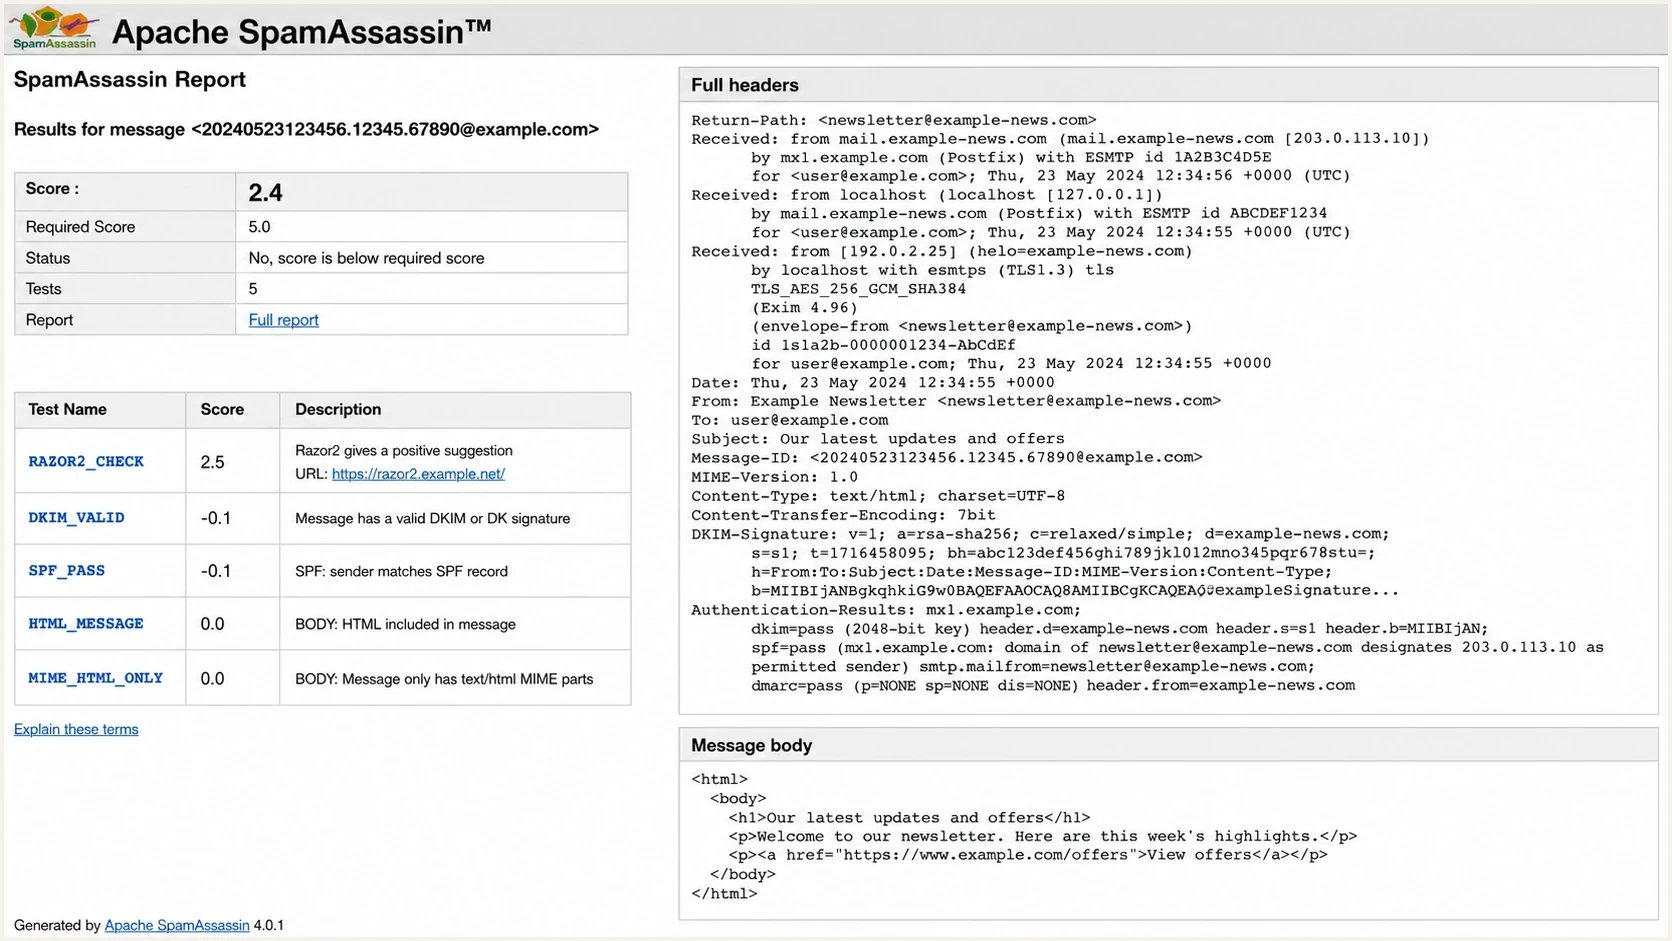Click the '(Exim 4.96)' header line

tap(805, 308)
